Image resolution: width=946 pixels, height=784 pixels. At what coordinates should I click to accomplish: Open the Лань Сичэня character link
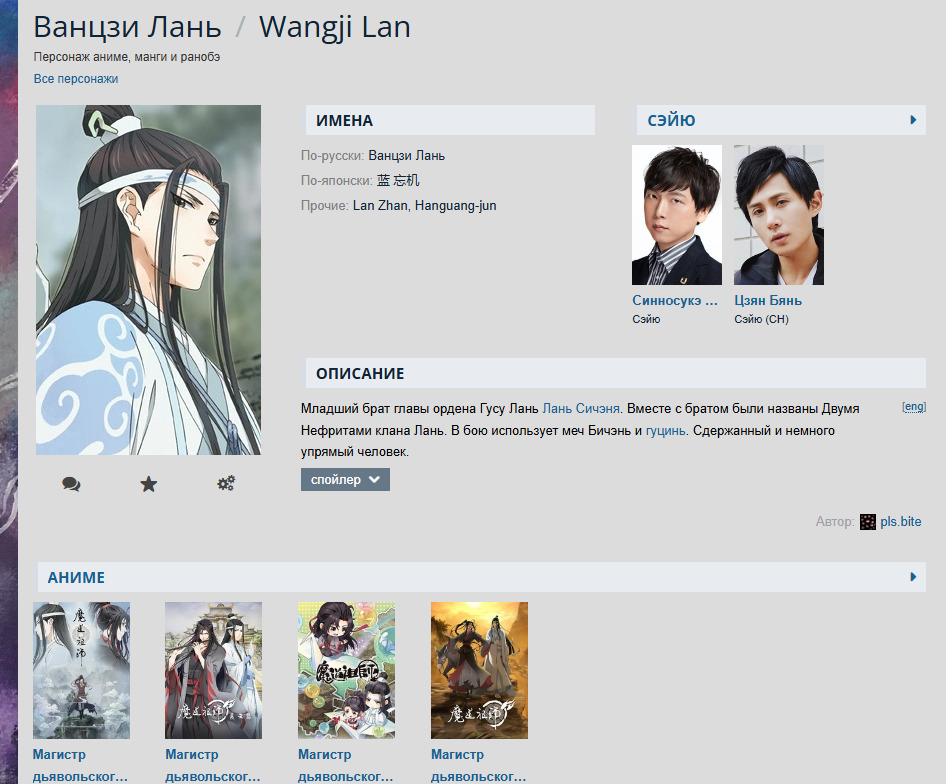click(x=581, y=409)
